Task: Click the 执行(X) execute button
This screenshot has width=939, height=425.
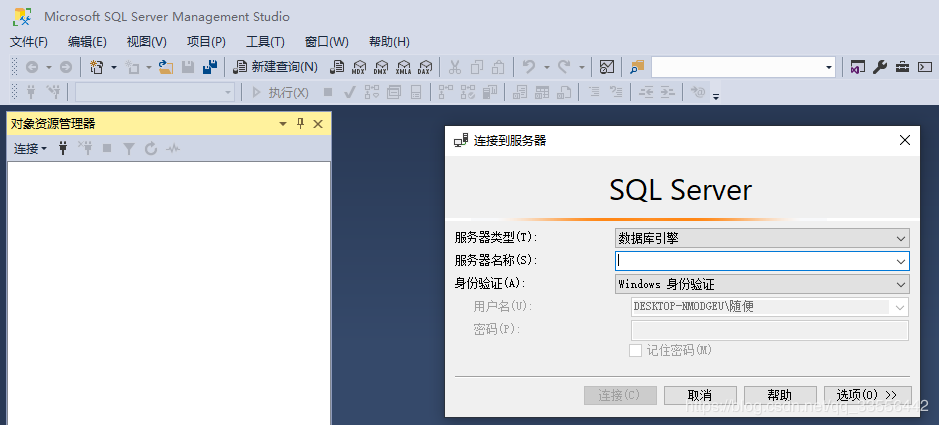Action: point(280,92)
